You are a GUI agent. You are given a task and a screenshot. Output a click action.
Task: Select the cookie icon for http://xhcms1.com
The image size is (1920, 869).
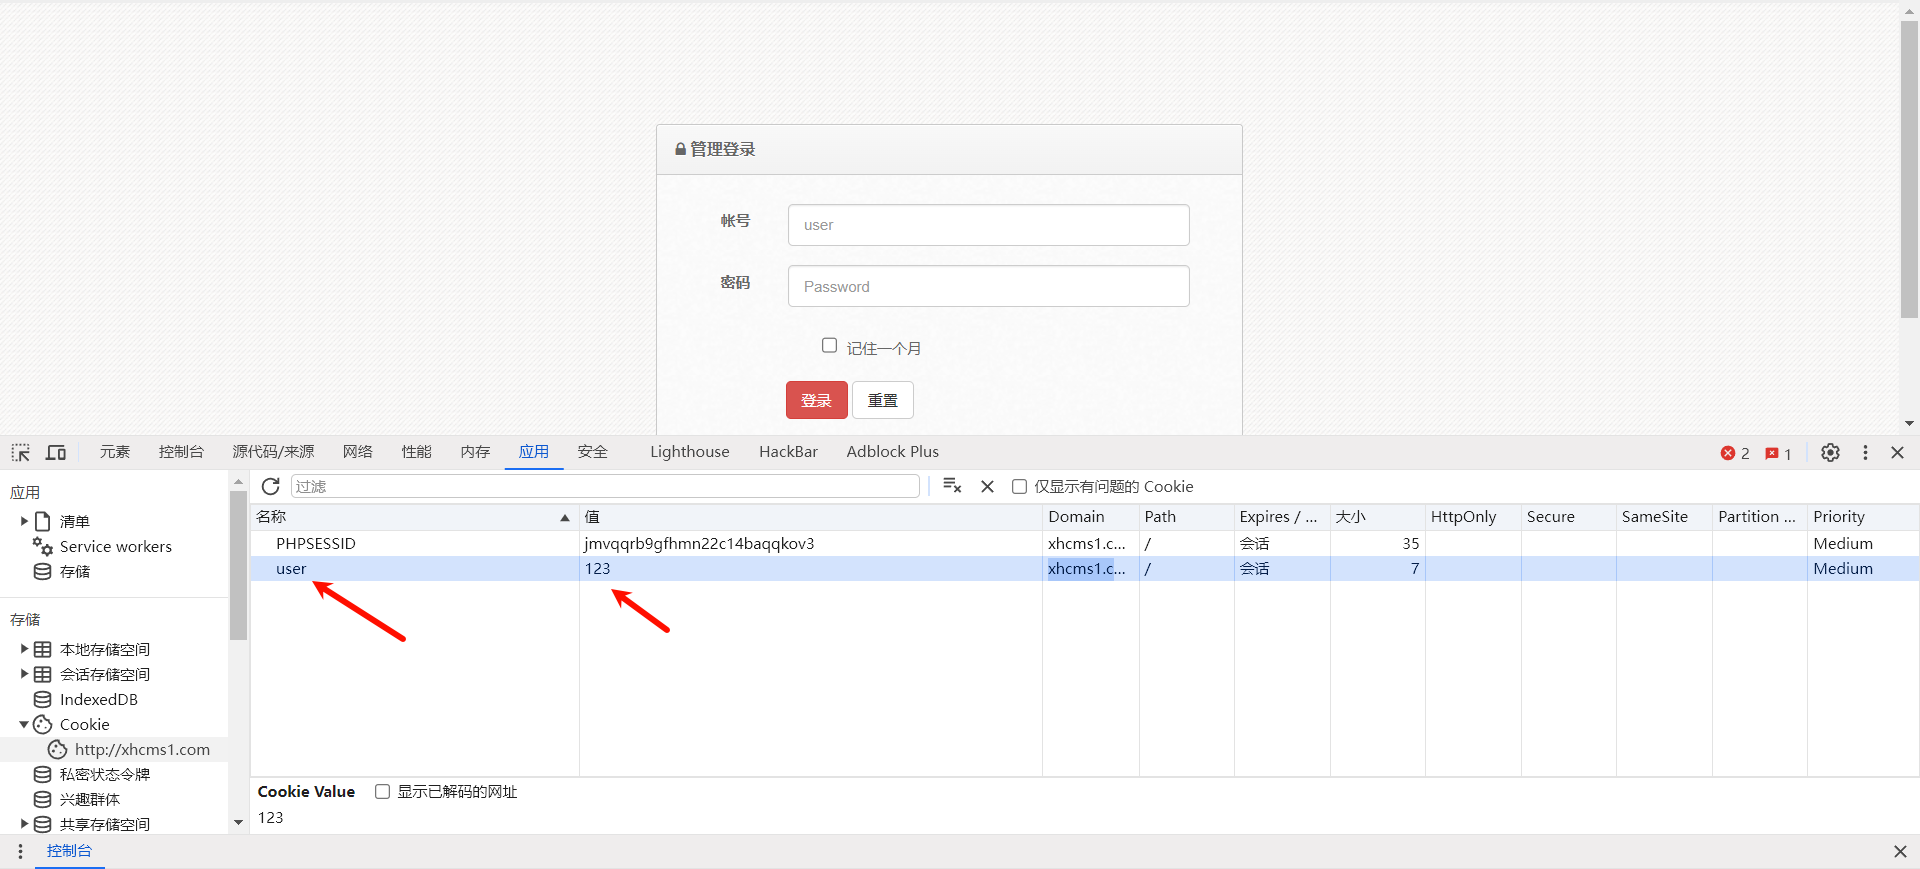58,749
